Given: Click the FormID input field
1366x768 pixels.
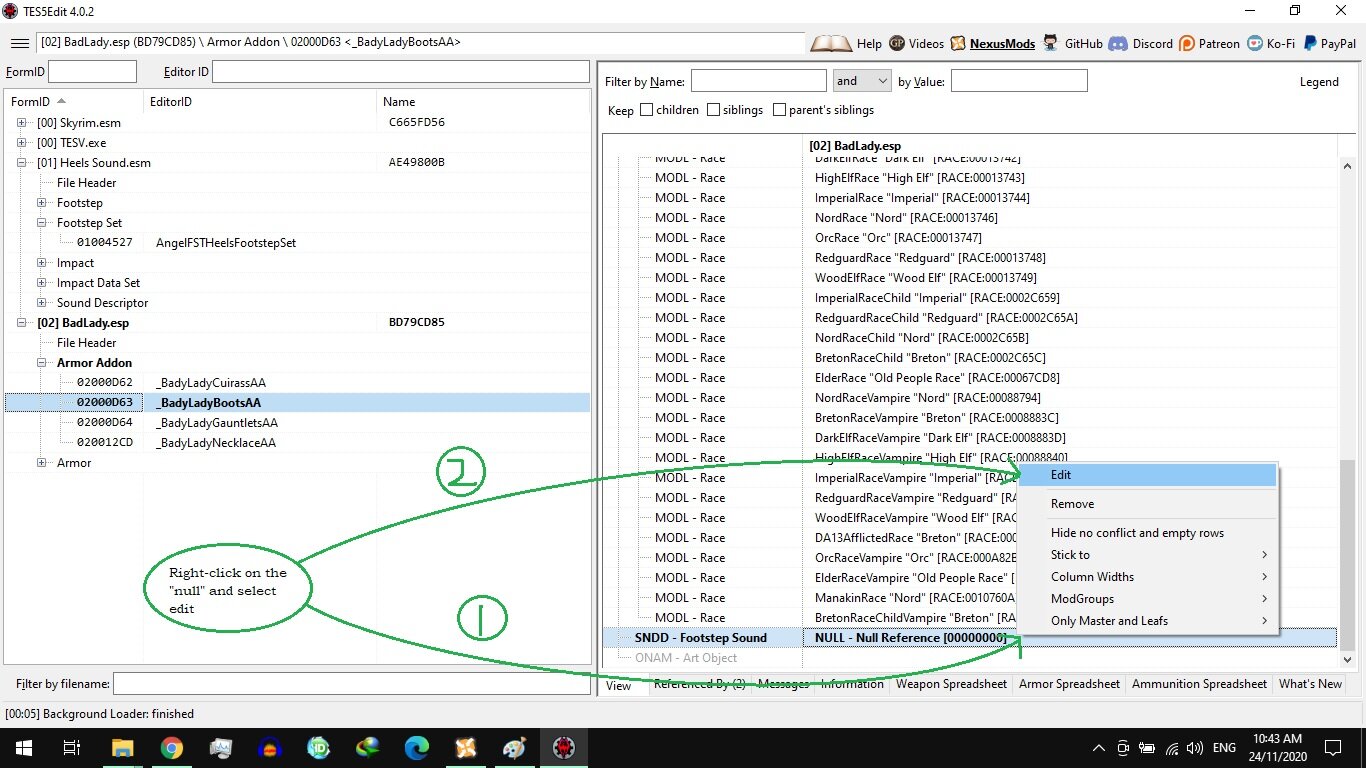Looking at the screenshot, I should coord(92,71).
